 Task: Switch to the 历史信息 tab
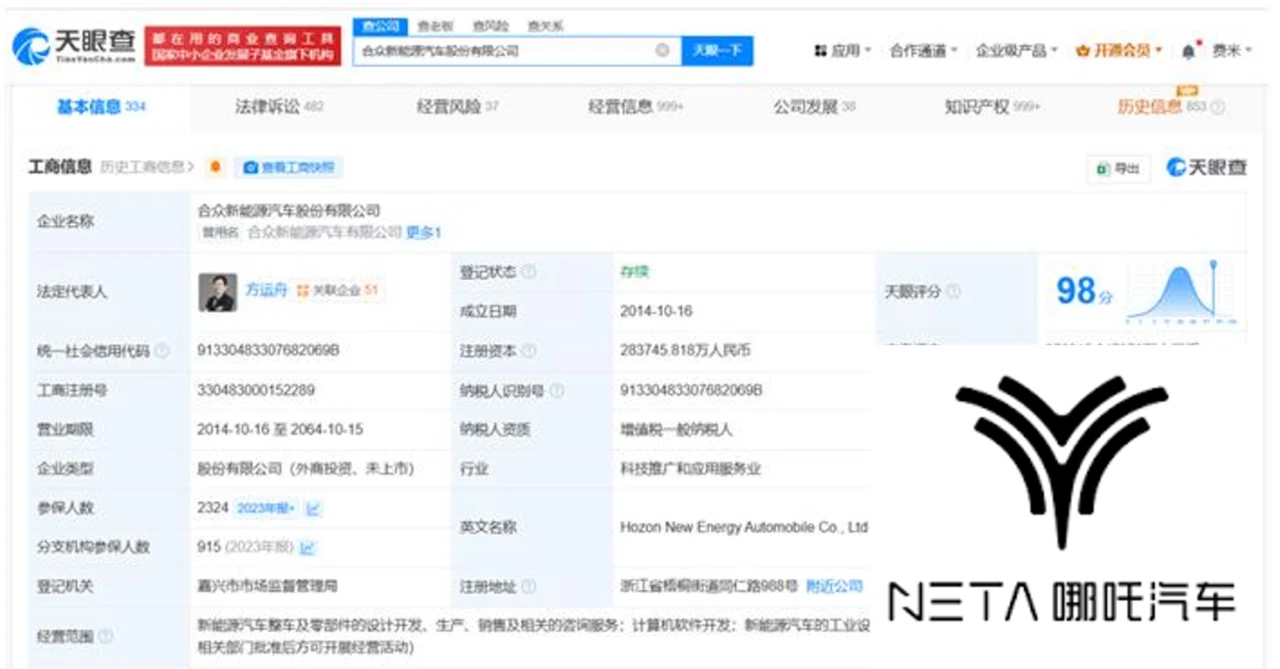1162,107
